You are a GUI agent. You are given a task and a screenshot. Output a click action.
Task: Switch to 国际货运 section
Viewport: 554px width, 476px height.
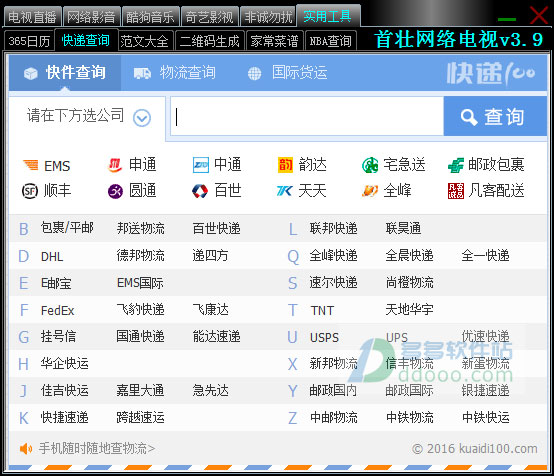[287, 73]
